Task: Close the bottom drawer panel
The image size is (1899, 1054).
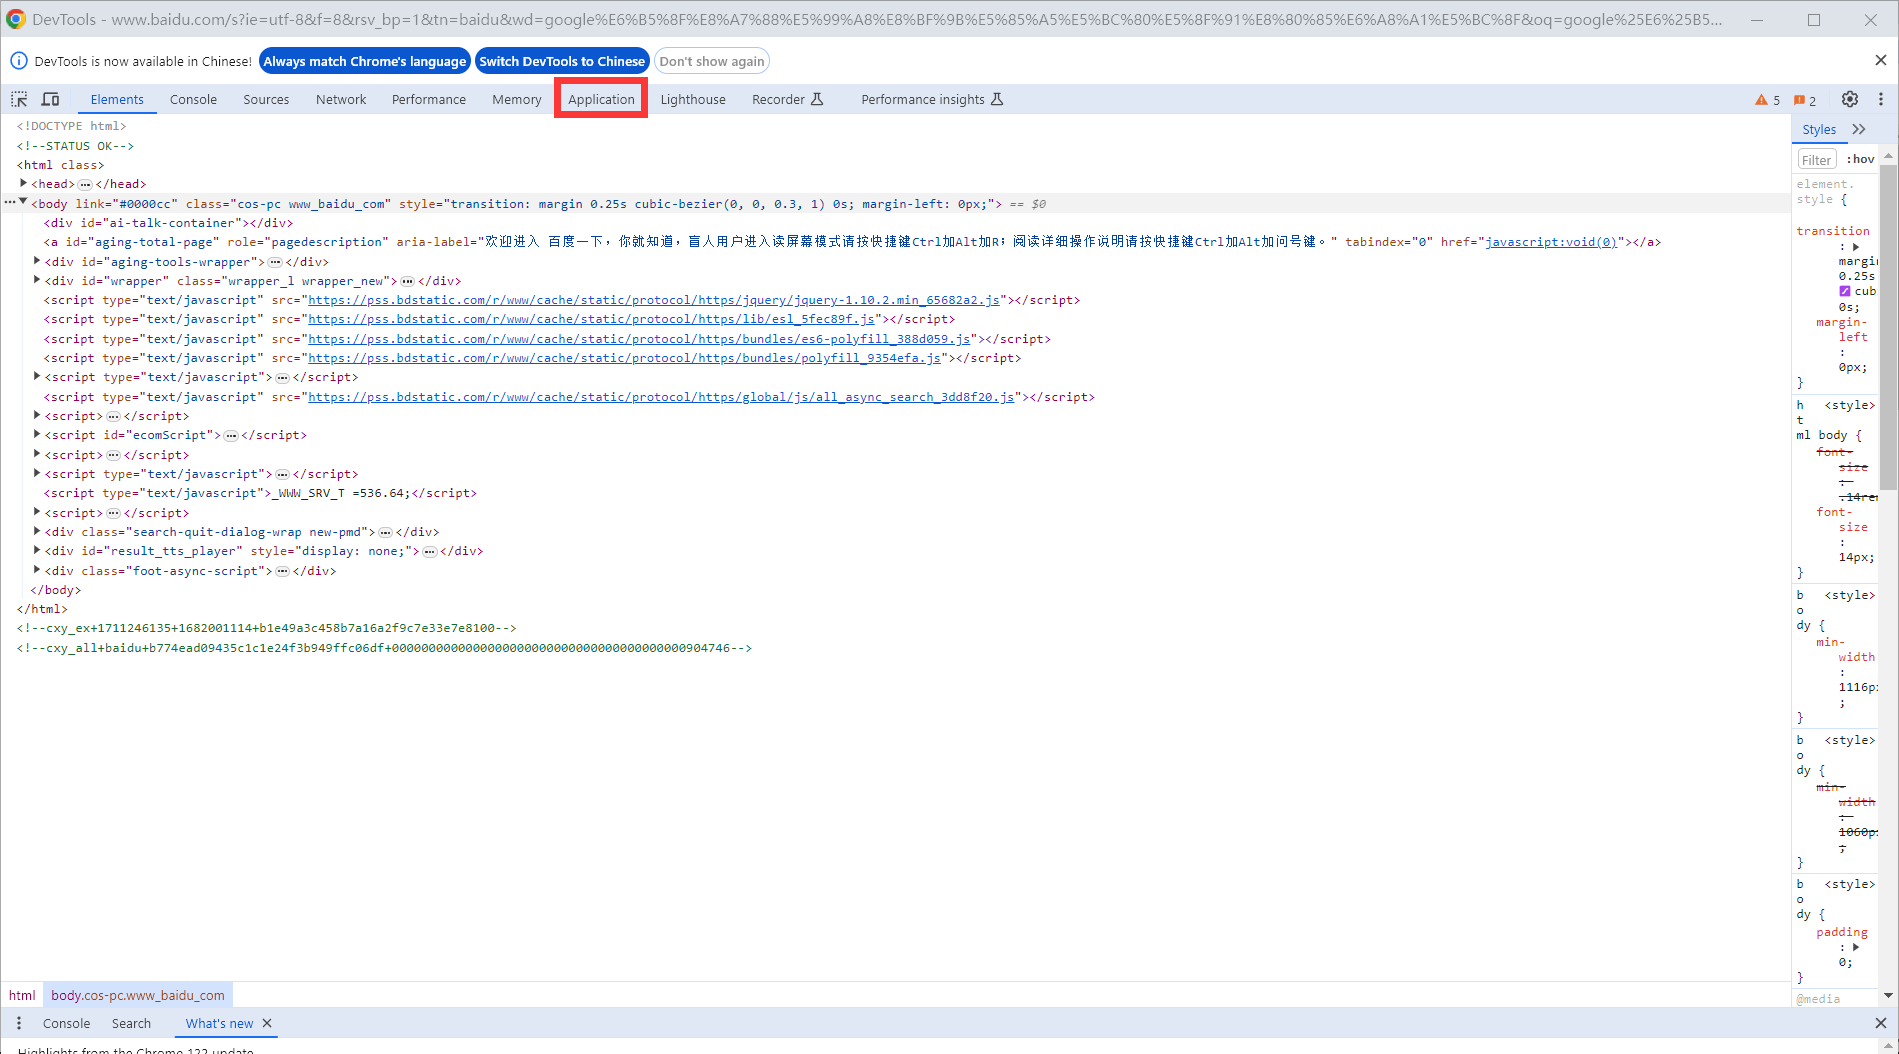Action: (1880, 1023)
